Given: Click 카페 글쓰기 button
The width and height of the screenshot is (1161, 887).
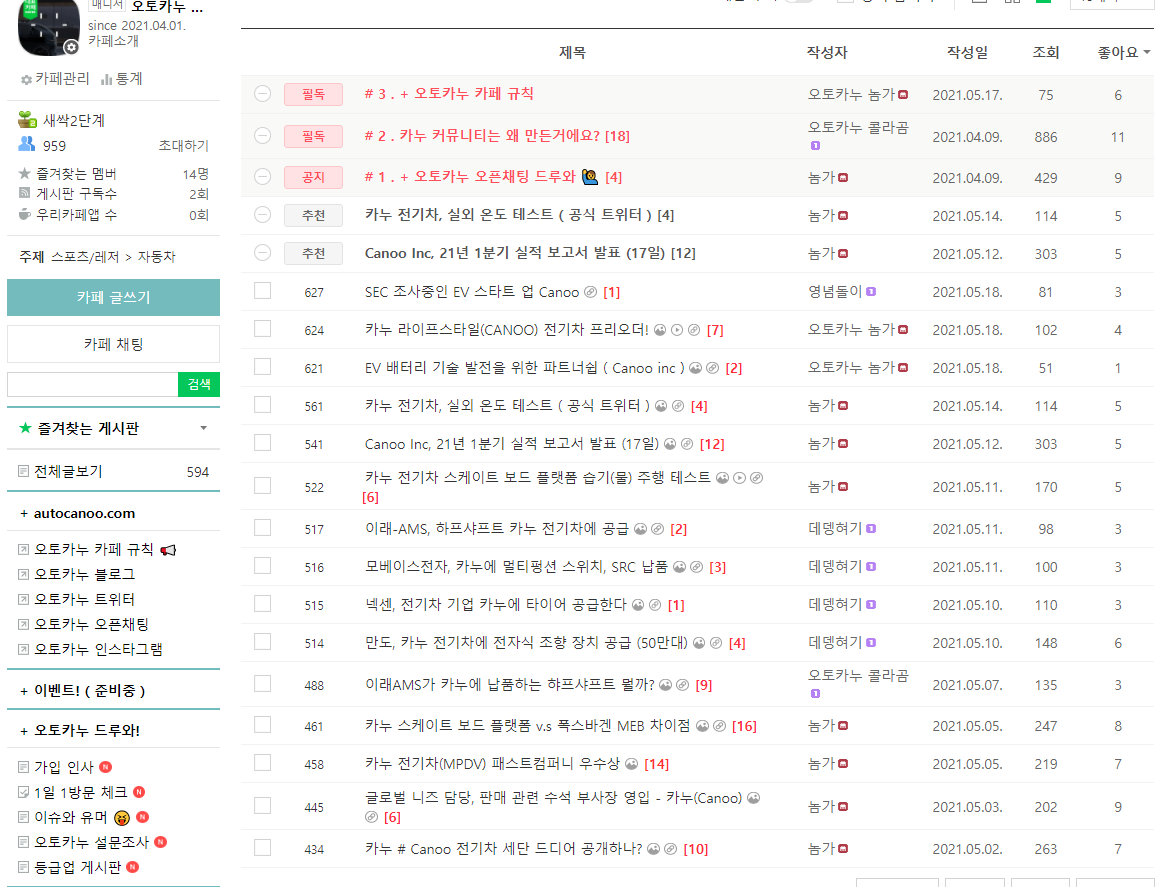Looking at the screenshot, I should 113,298.
